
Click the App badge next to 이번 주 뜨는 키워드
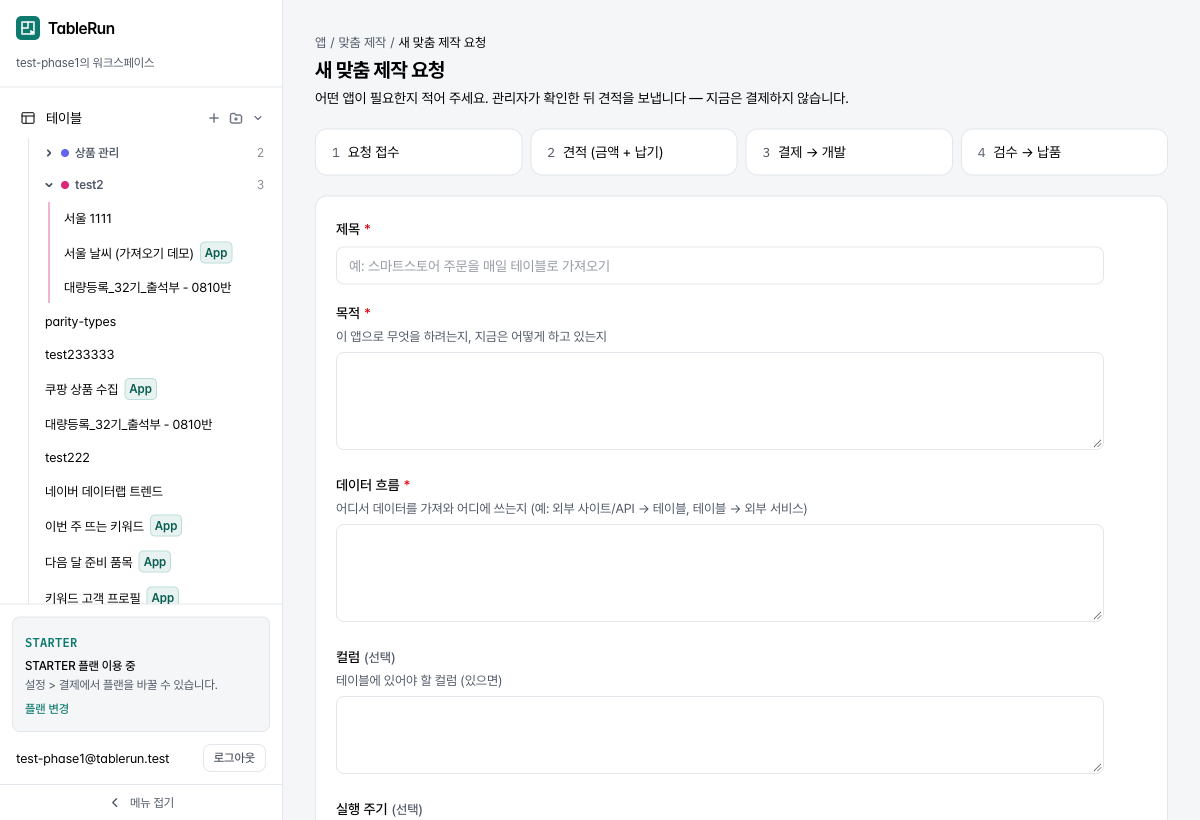click(166, 526)
